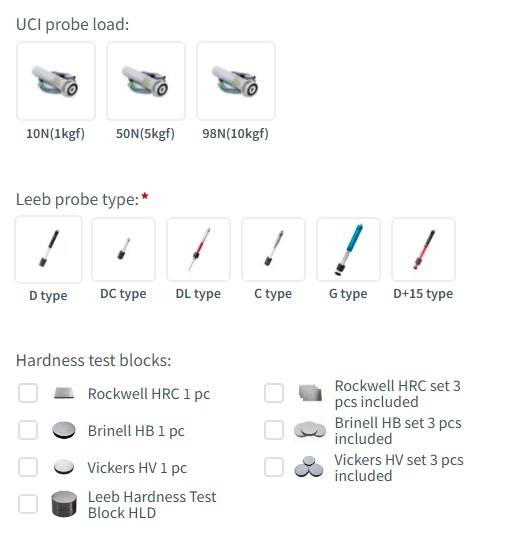The width and height of the screenshot is (510, 533).
Task: Select the DL type probe option
Action: point(199,250)
